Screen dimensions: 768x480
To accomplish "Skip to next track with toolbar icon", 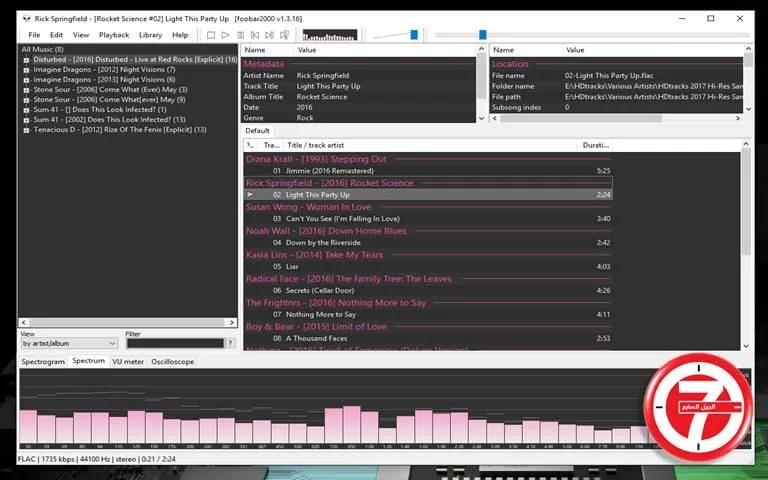I will click(x=269, y=35).
